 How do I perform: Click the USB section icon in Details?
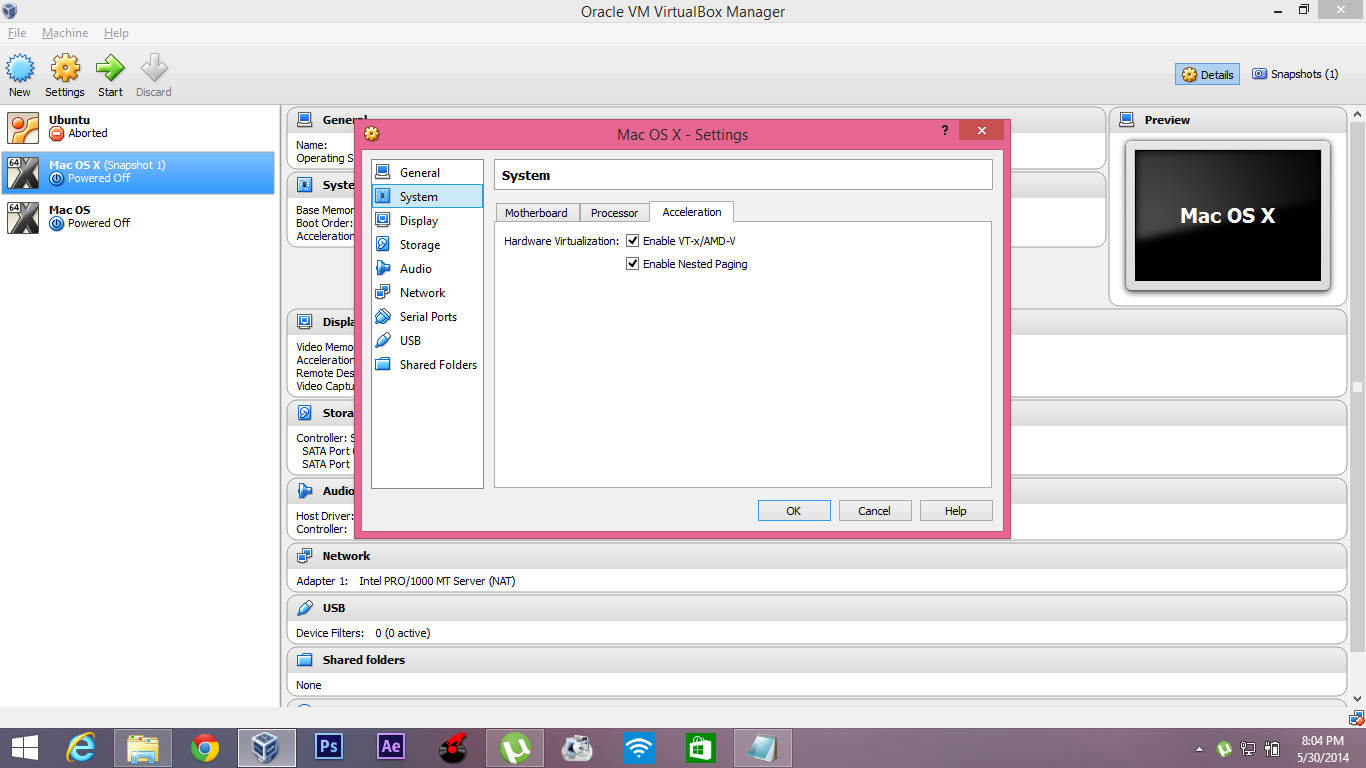point(305,608)
